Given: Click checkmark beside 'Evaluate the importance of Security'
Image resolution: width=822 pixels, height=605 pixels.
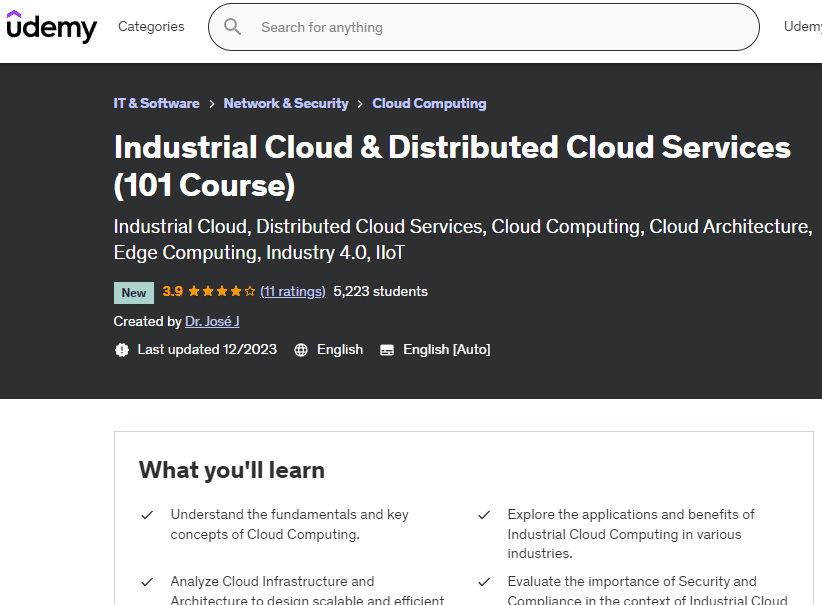Looking at the screenshot, I should click(x=484, y=582).
